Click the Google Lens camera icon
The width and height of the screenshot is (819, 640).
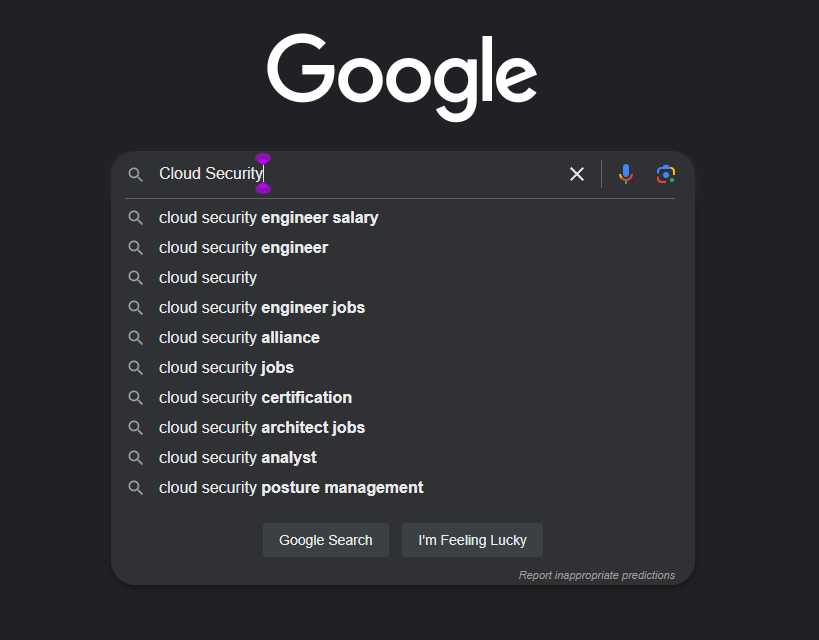[665, 173]
